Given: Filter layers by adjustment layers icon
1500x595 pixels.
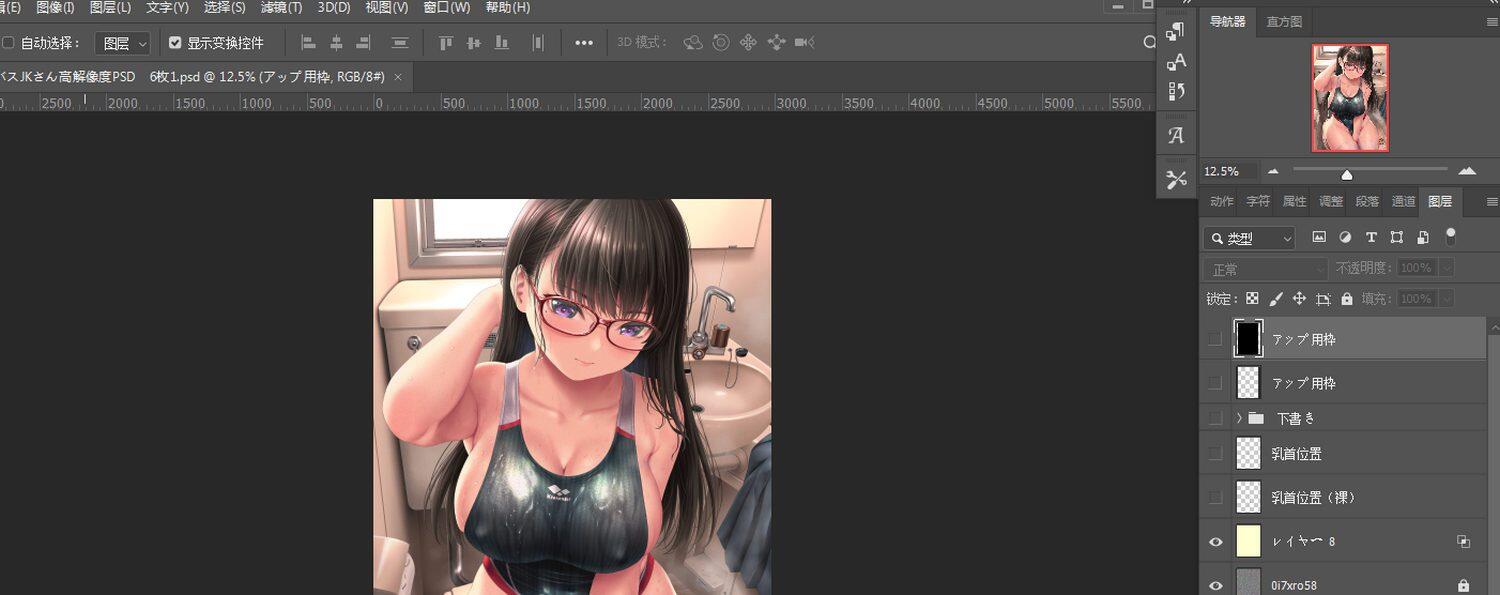Looking at the screenshot, I should point(1345,238).
